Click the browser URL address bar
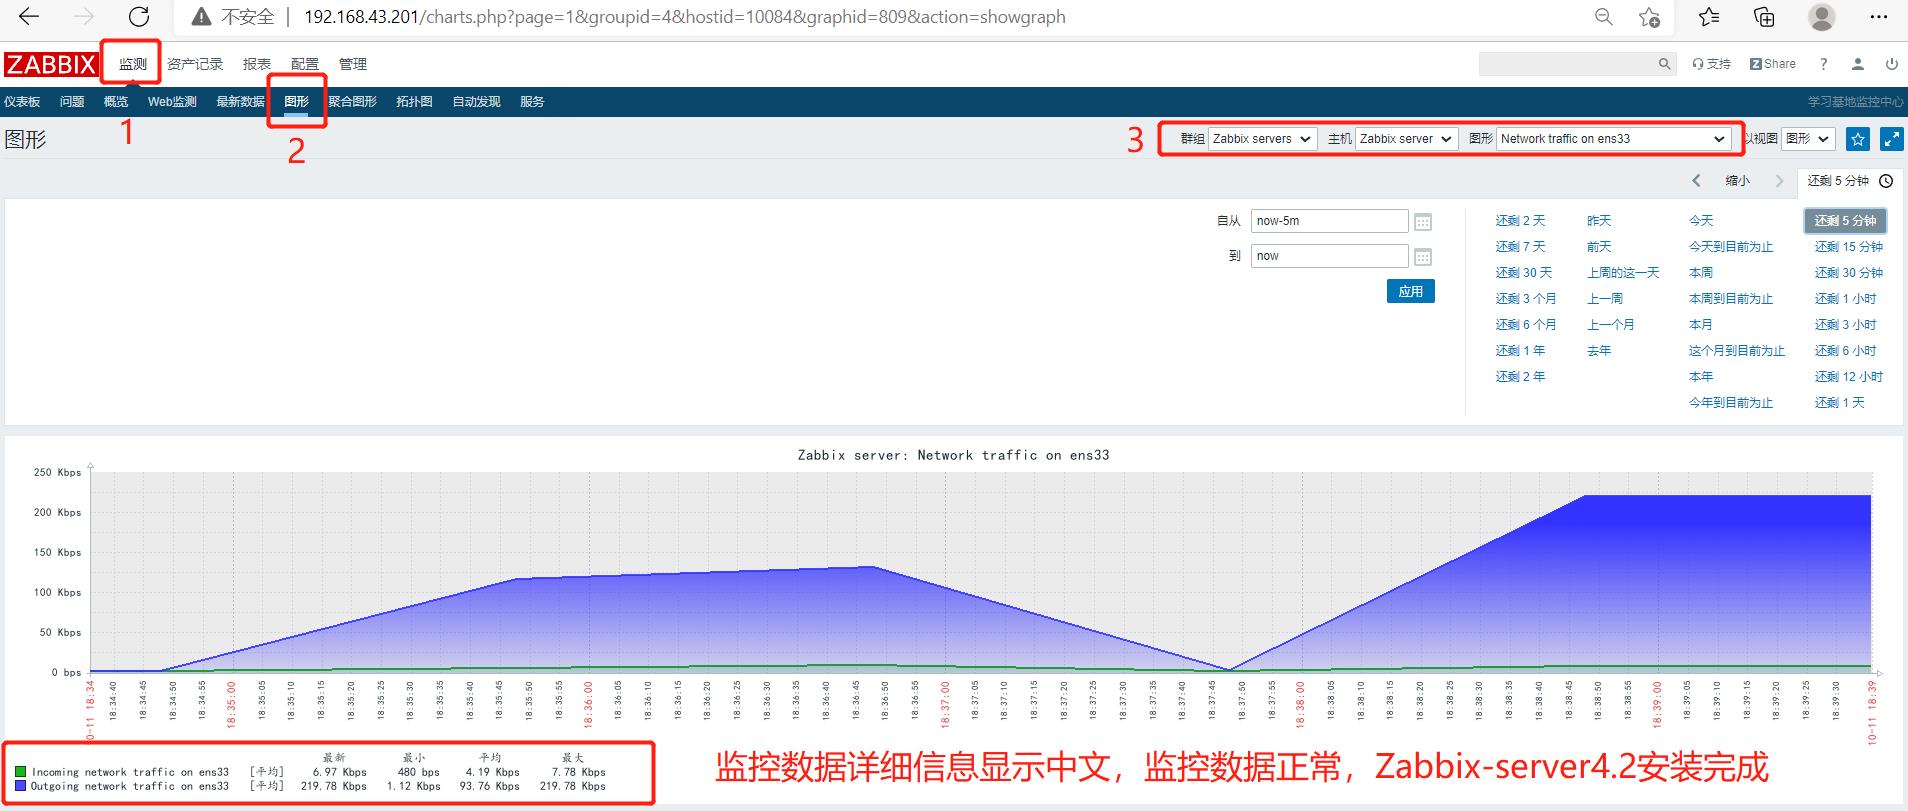This screenshot has width=1908, height=811. click(x=685, y=17)
